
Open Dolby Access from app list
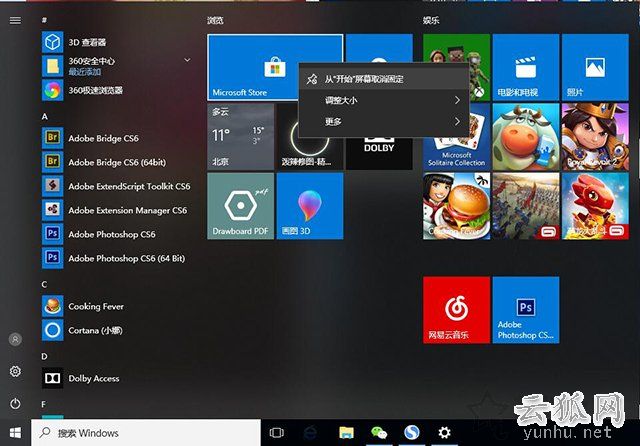(81, 378)
